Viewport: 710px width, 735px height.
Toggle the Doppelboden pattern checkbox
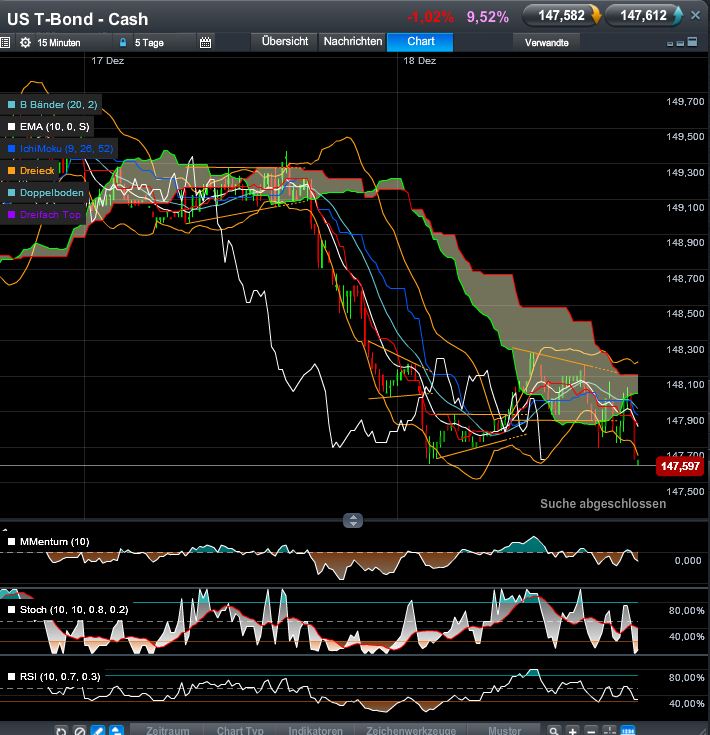[12, 193]
